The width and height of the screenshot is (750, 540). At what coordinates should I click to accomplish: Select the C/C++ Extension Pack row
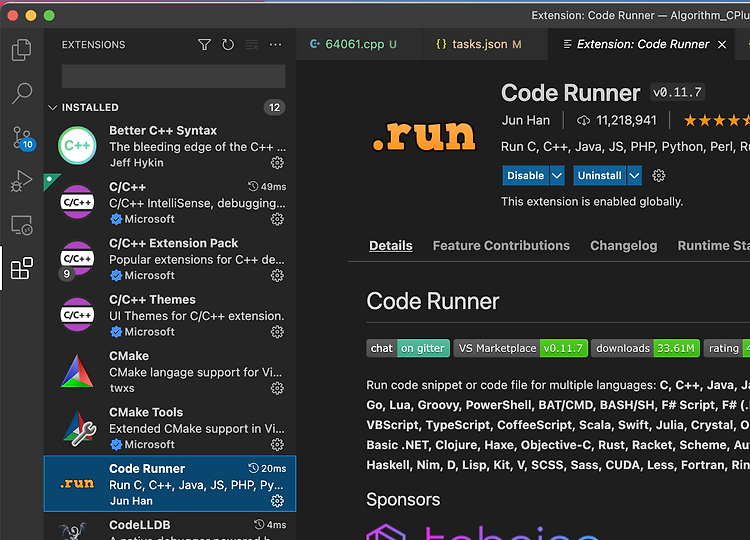(x=170, y=259)
